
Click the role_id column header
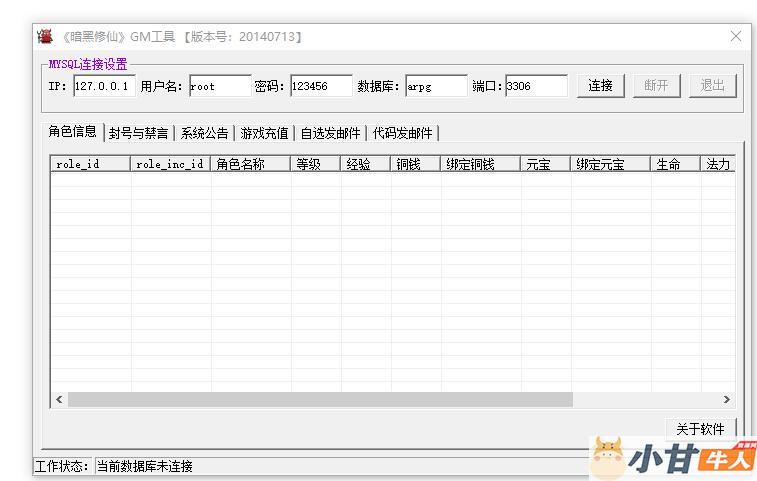90,164
